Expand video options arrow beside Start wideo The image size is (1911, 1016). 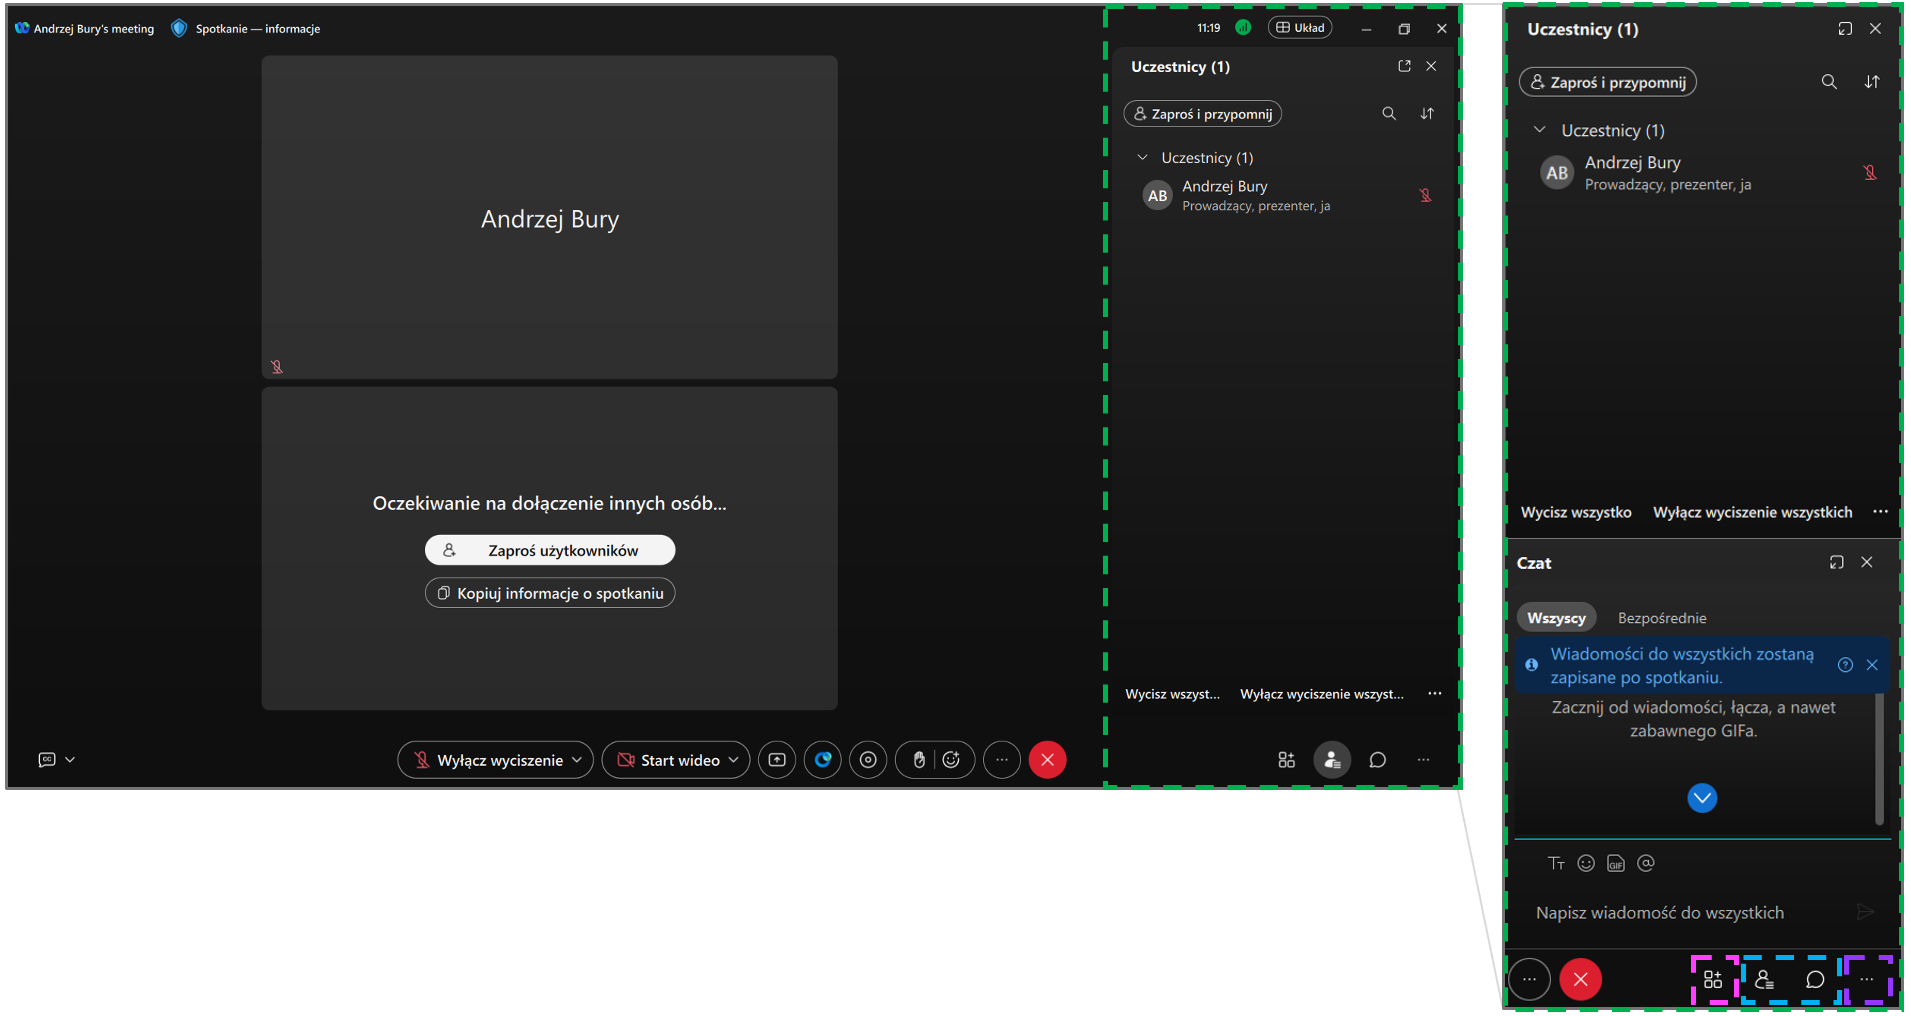pos(734,760)
